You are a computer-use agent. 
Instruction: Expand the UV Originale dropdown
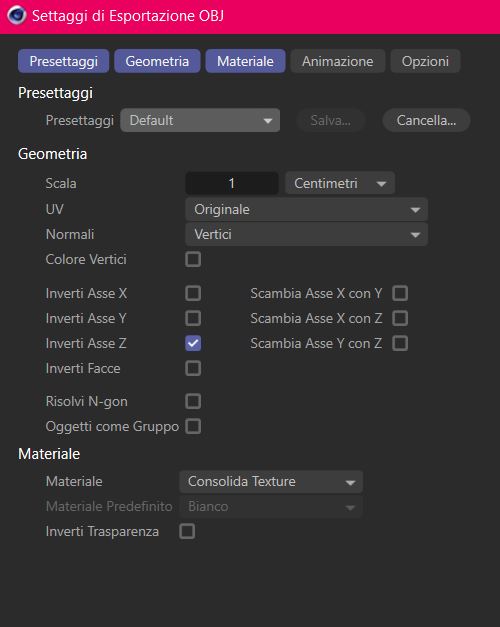click(306, 209)
